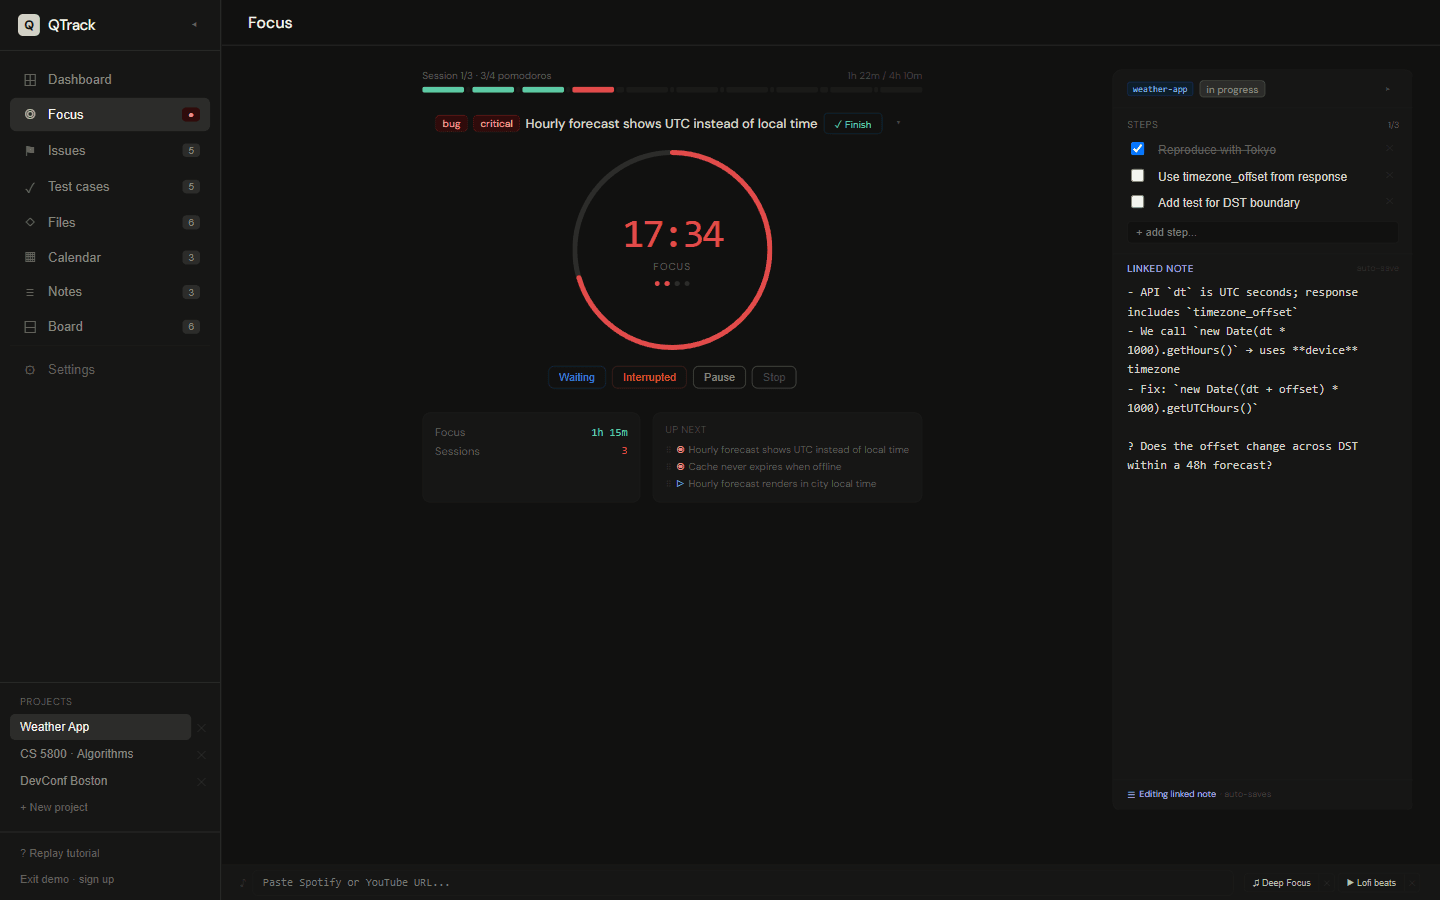Open the 'in progress' status dropdown
The height and width of the screenshot is (900, 1440).
click(x=1232, y=90)
